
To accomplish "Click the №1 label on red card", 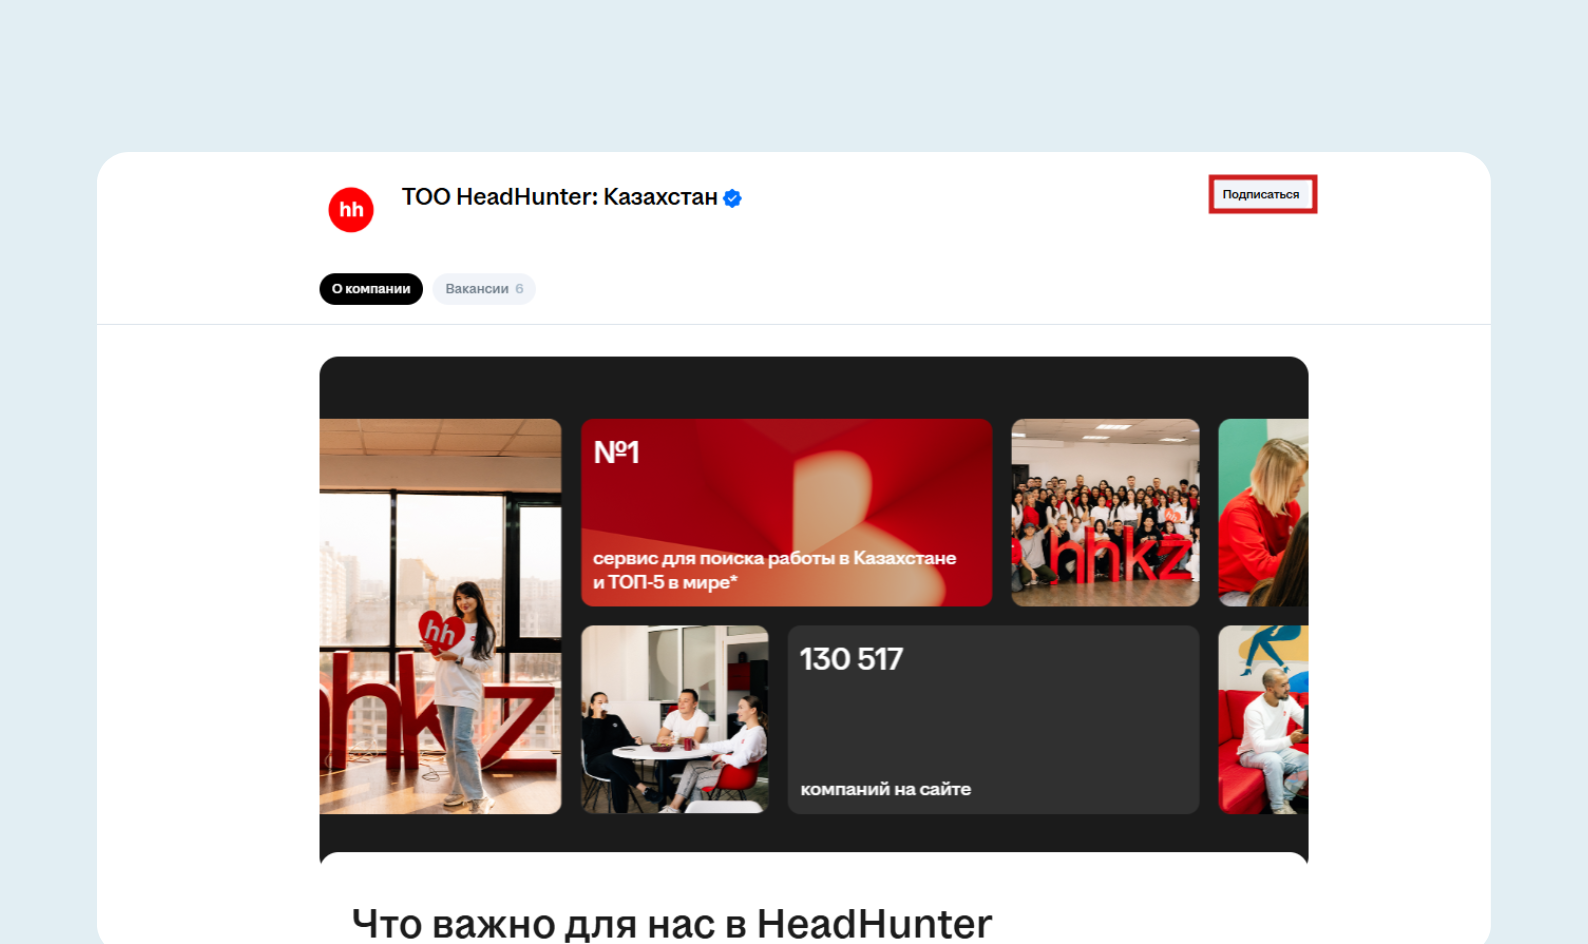I will tap(616, 453).
